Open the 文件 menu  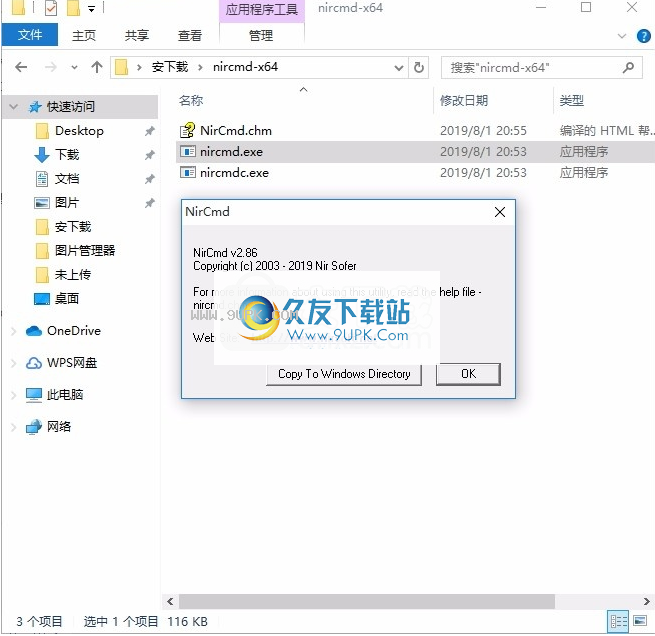point(30,35)
